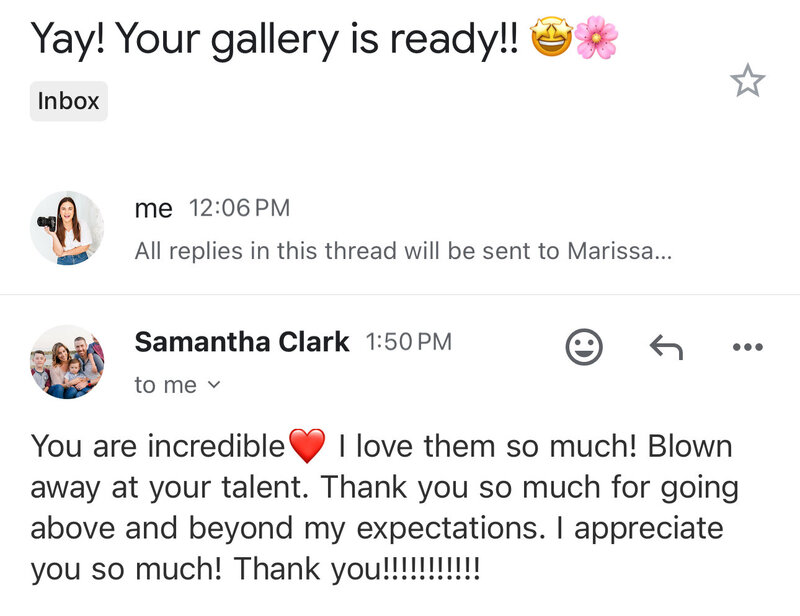Open more options for Samantha's message
Screen dimensions: 800x616
(747, 347)
